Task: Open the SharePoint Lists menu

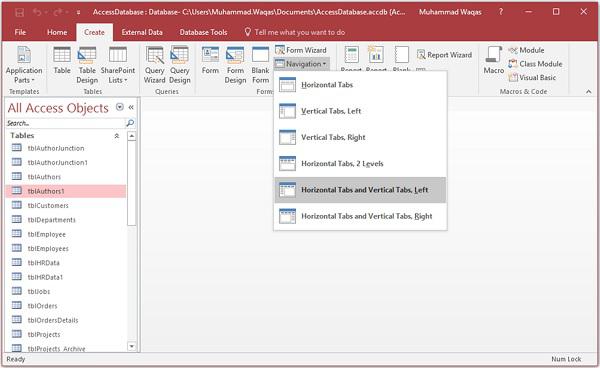Action: [x=117, y=65]
